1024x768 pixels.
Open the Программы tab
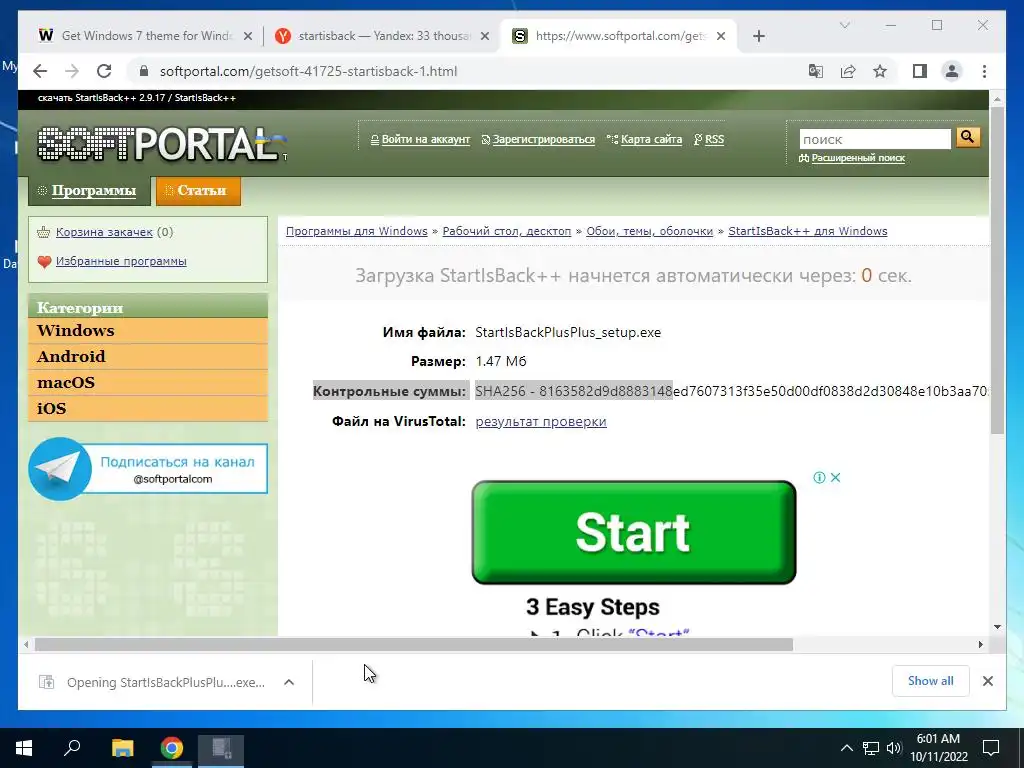[x=89, y=191]
